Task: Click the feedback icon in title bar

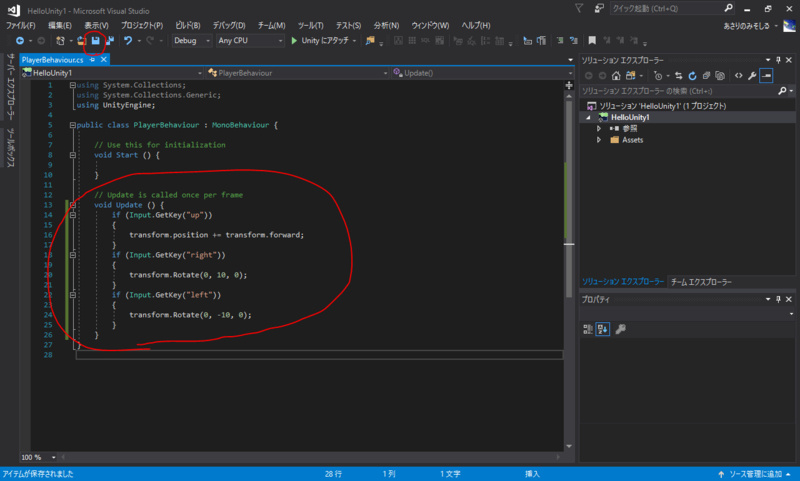Action: tap(599, 8)
